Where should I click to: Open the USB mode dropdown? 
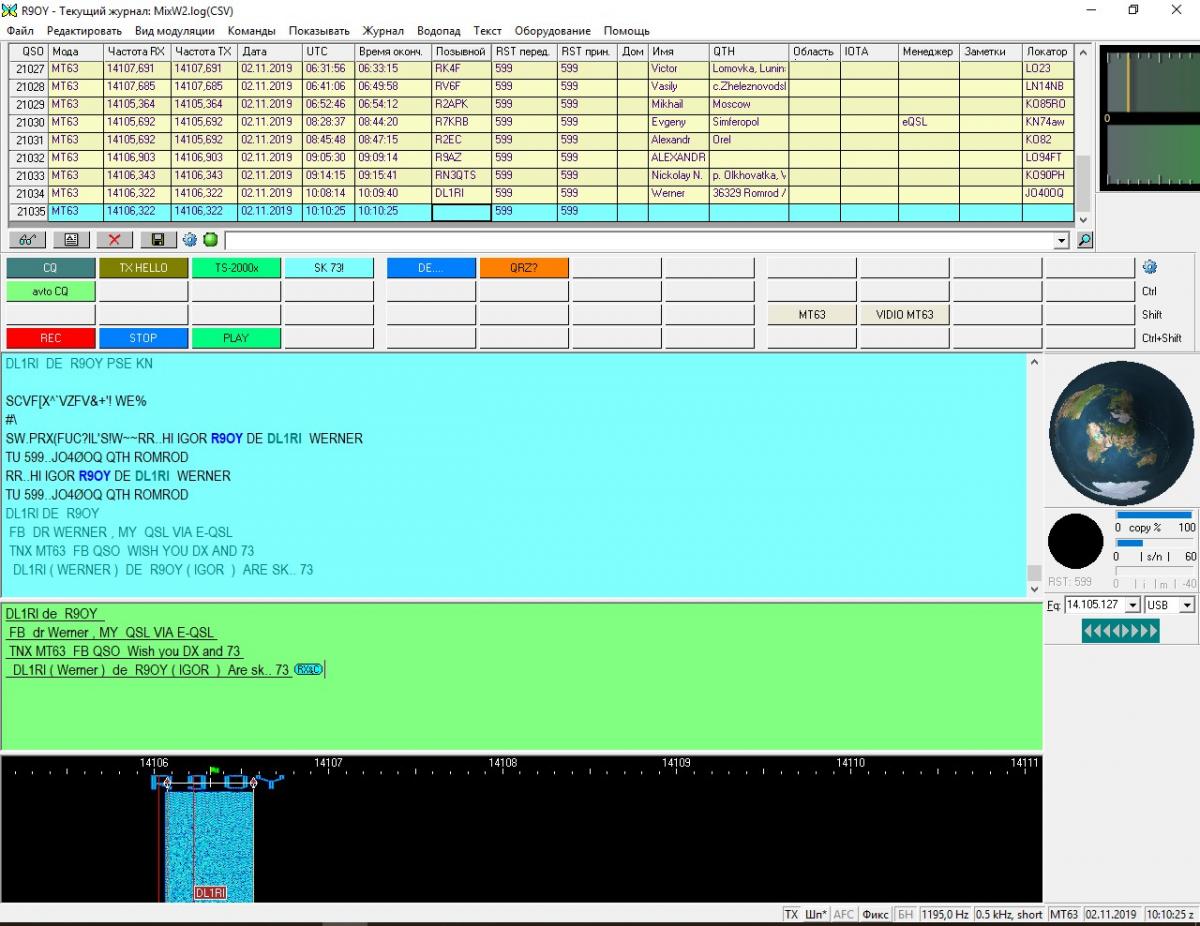coord(1186,605)
